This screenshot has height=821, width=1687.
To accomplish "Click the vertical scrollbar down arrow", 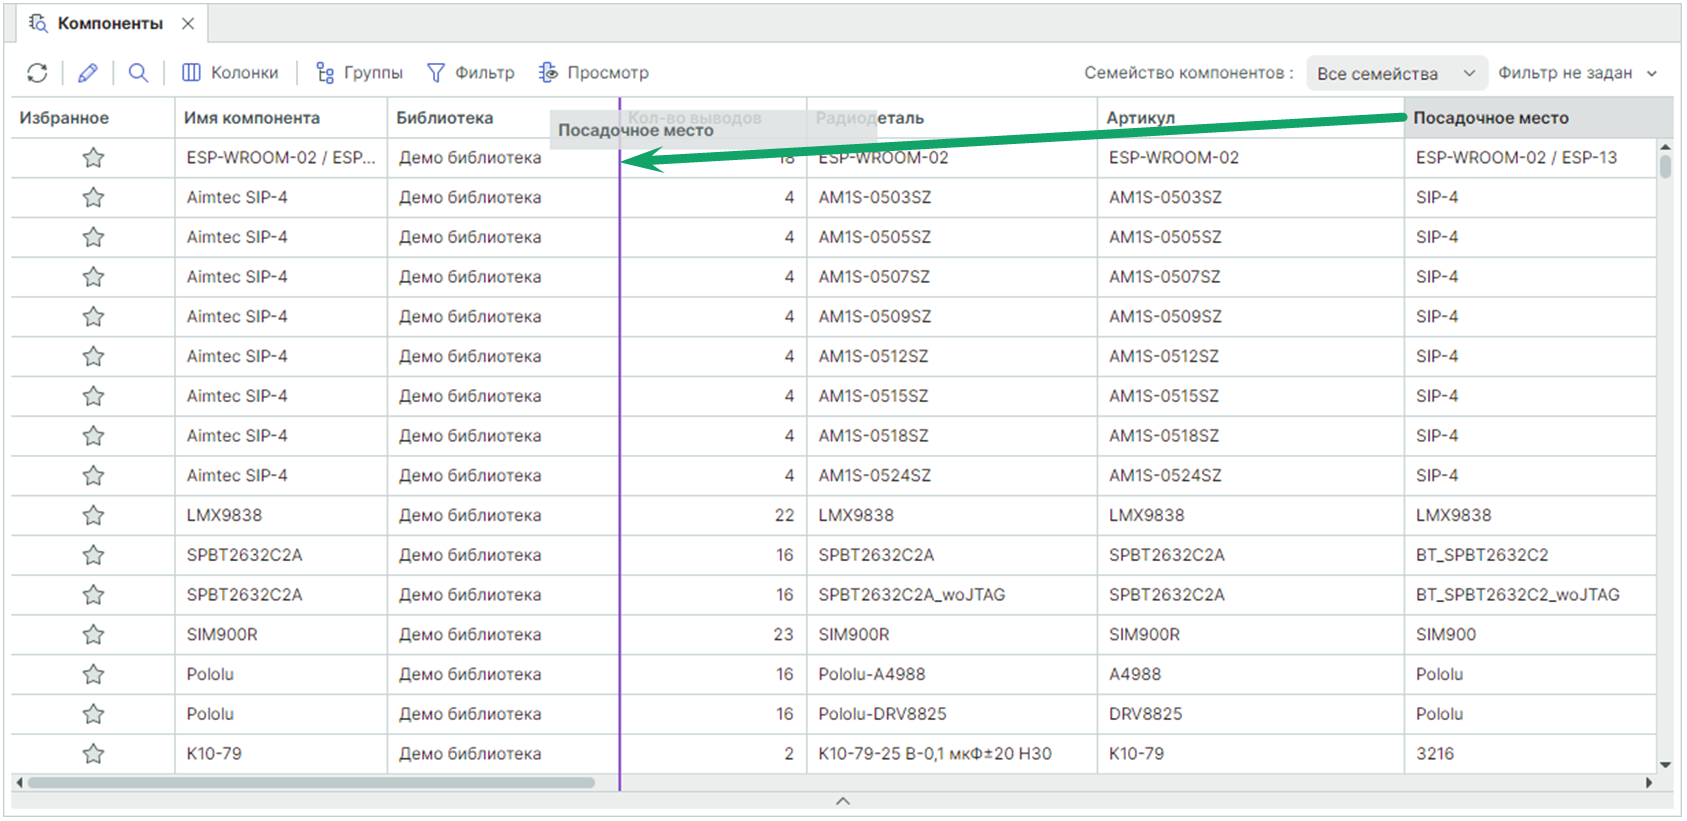I will (x=1665, y=765).
